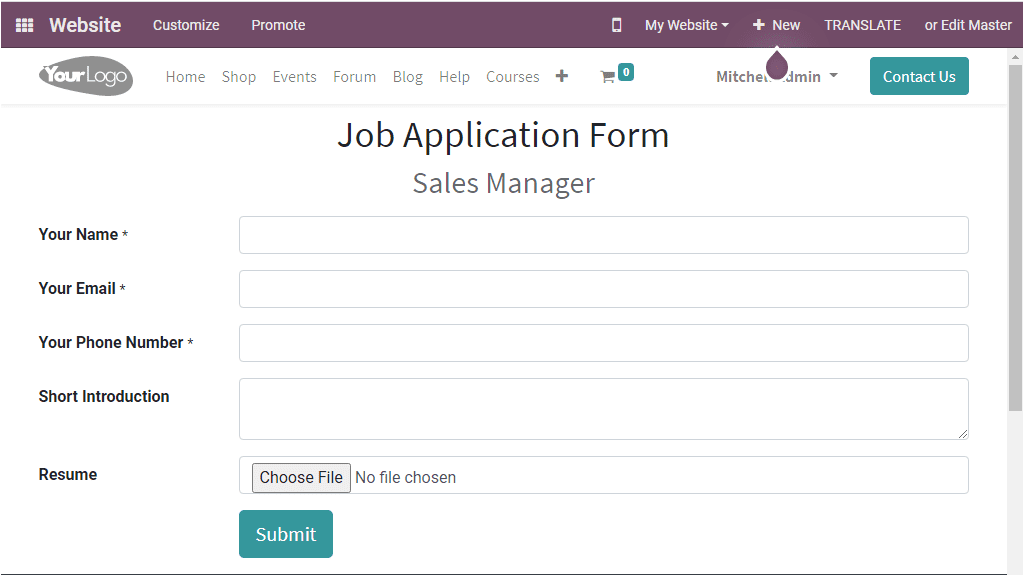
Task: Click the cart item count badge
Action: tap(626, 72)
